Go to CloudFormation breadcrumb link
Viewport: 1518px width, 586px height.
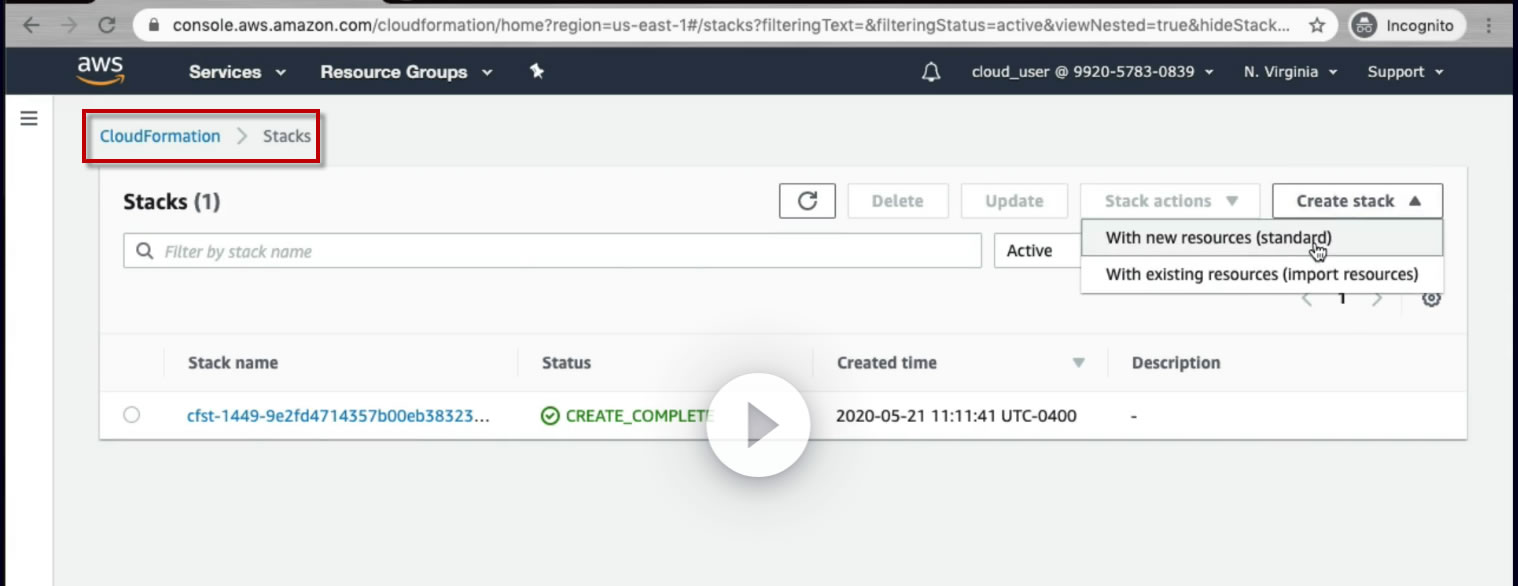pos(160,136)
